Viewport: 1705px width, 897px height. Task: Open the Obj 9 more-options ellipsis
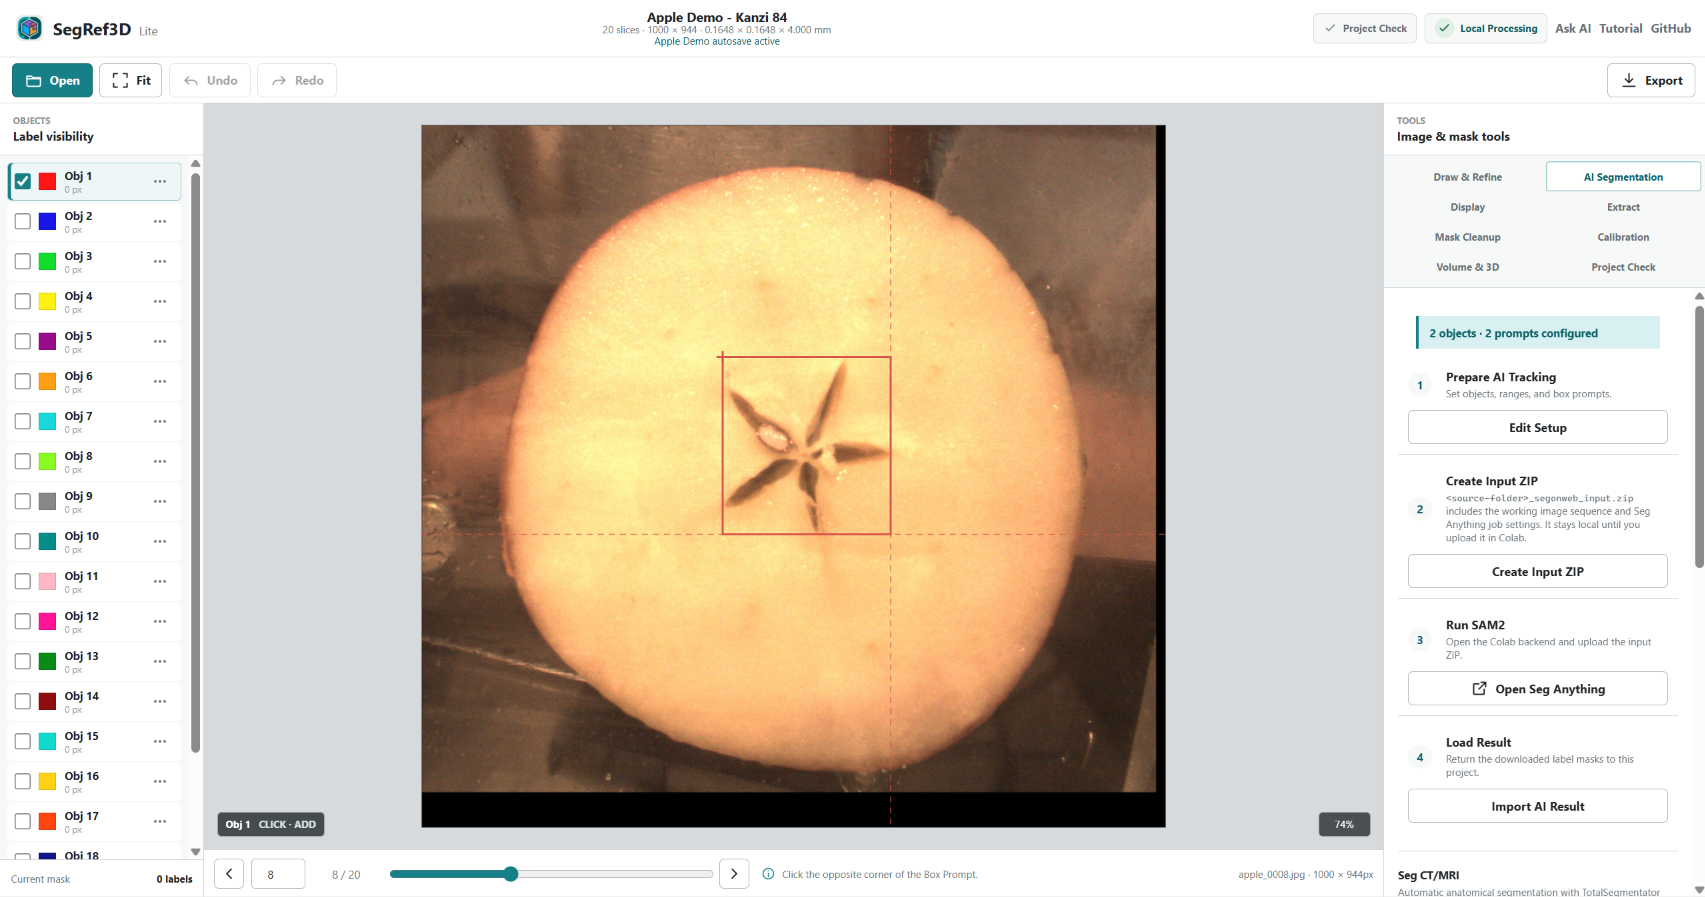pyautogui.click(x=160, y=501)
